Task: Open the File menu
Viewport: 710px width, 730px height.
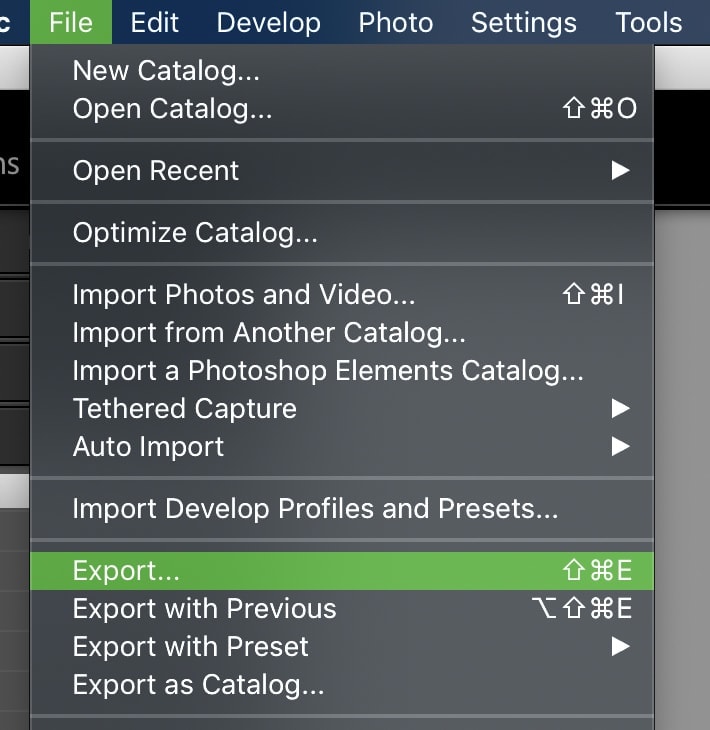Action: (x=71, y=22)
